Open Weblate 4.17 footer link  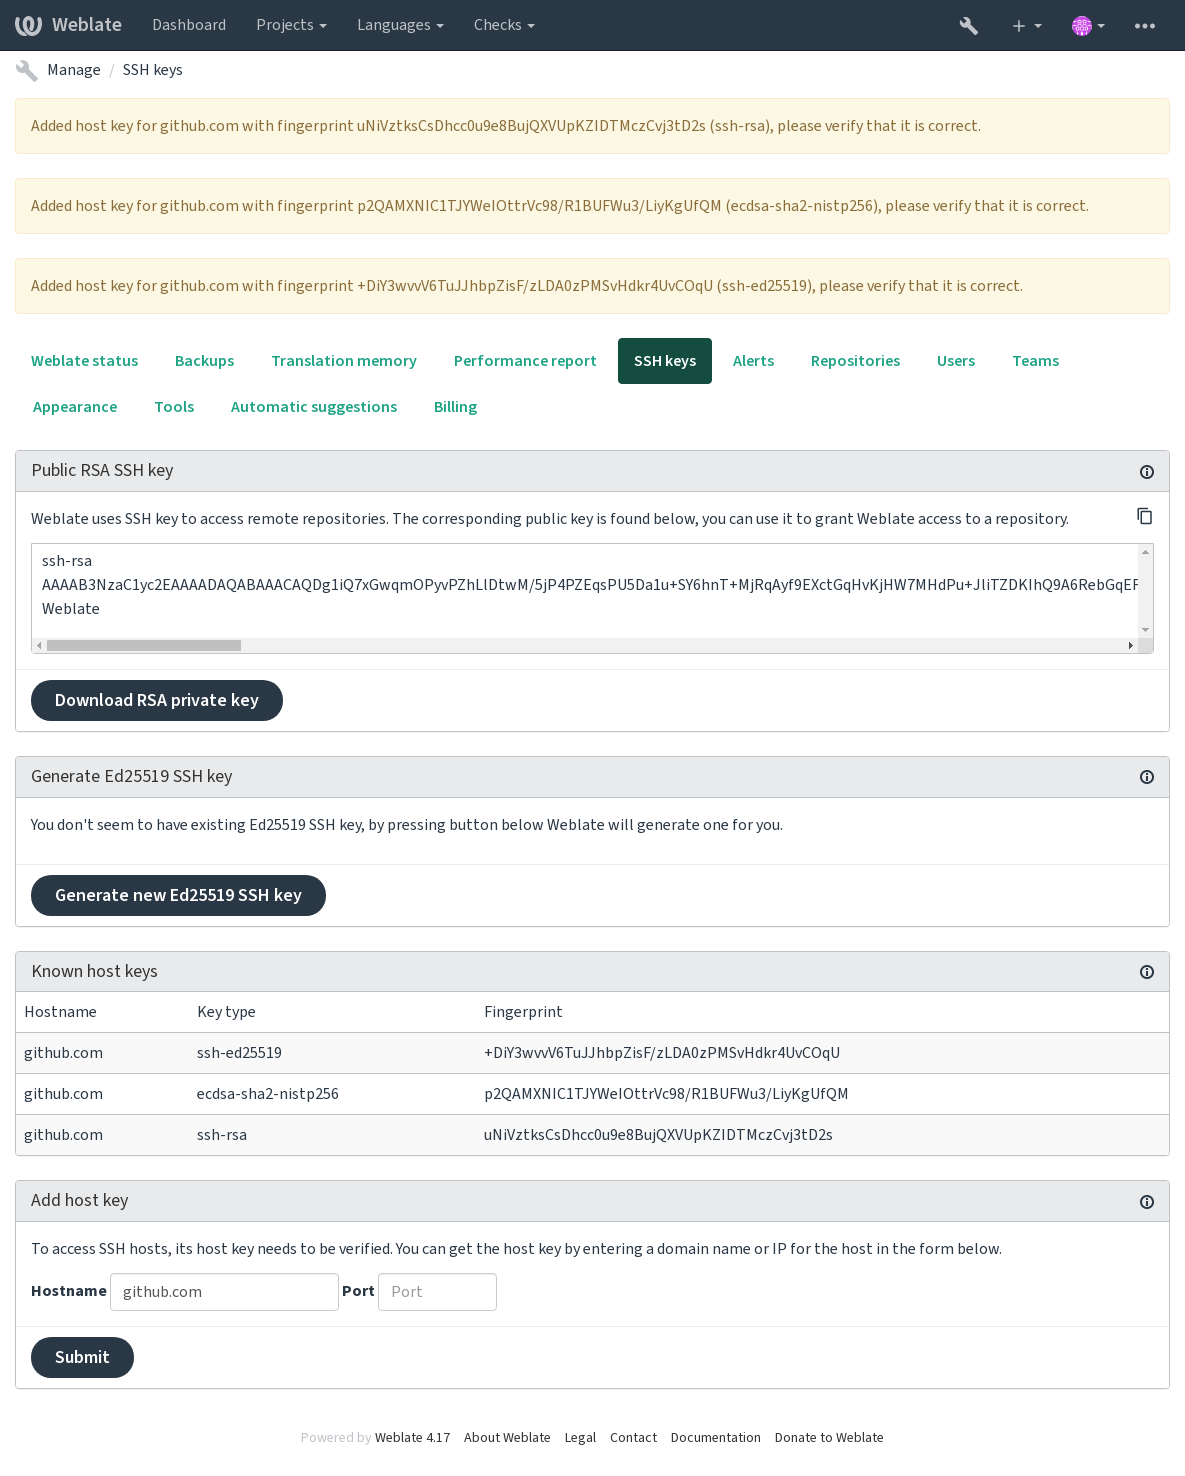412,1438
